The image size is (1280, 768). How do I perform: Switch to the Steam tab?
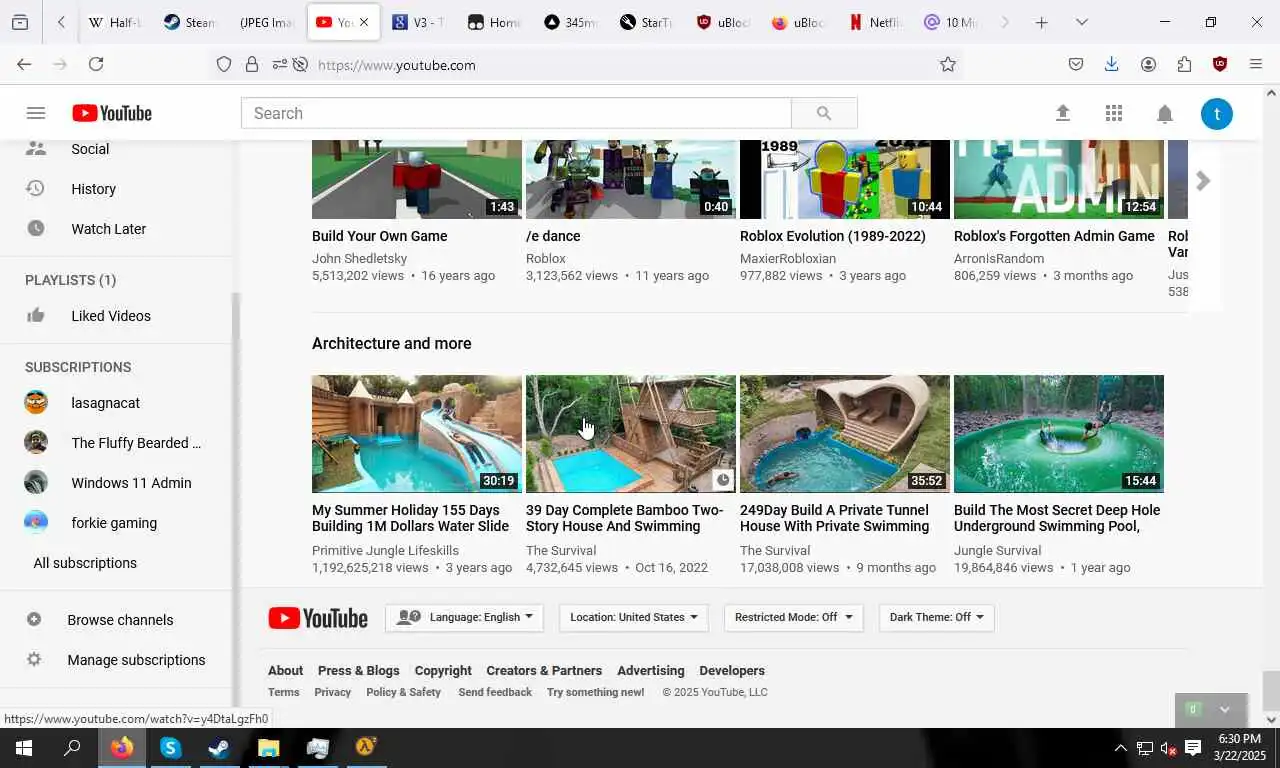point(190,22)
